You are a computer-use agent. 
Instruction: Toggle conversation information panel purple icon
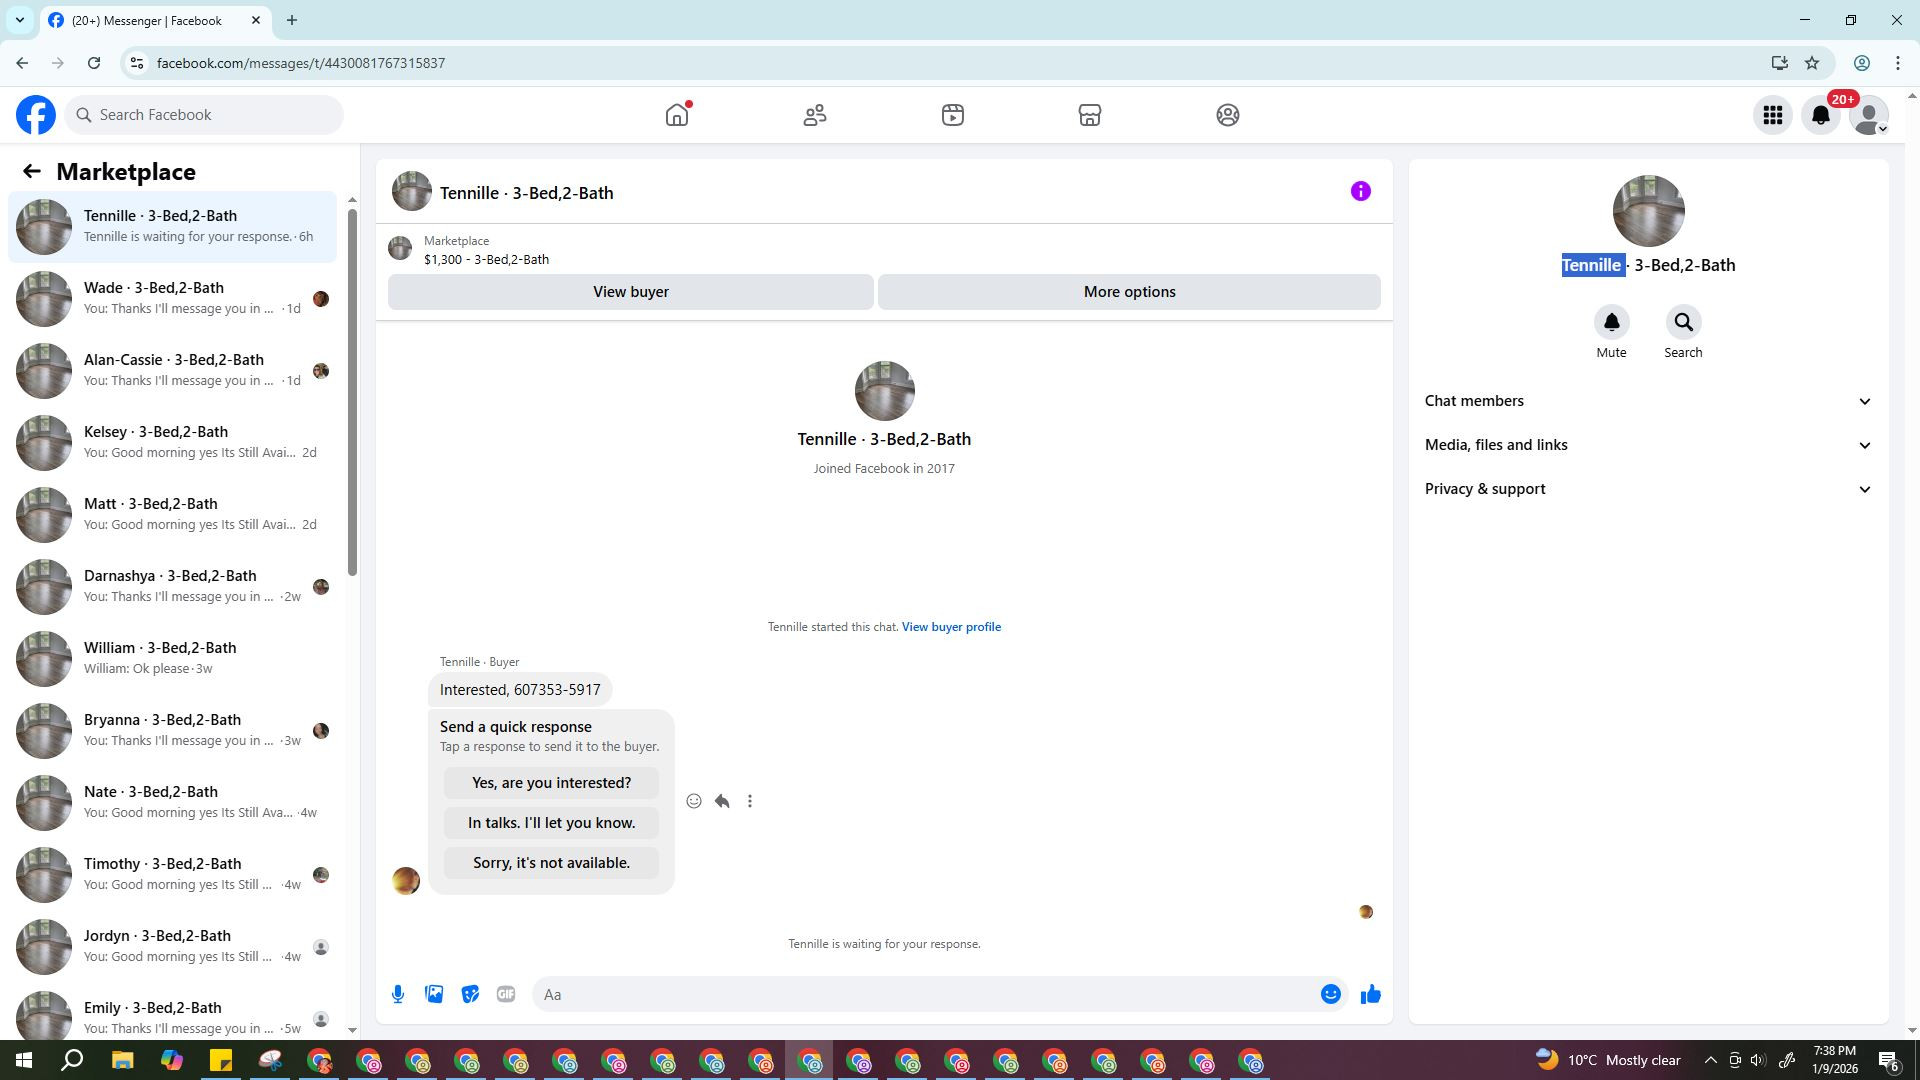point(1360,191)
